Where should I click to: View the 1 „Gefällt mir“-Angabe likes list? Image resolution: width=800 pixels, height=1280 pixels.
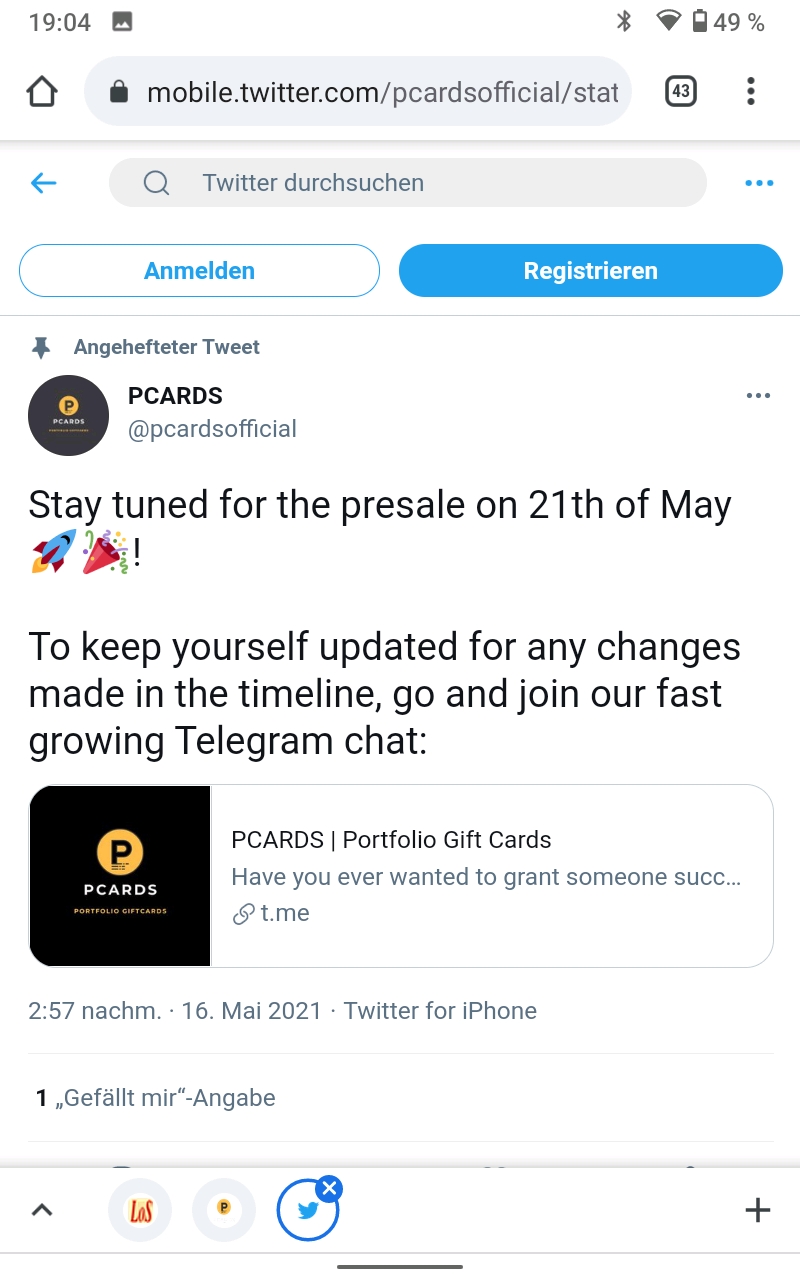pyautogui.click(x=155, y=1098)
